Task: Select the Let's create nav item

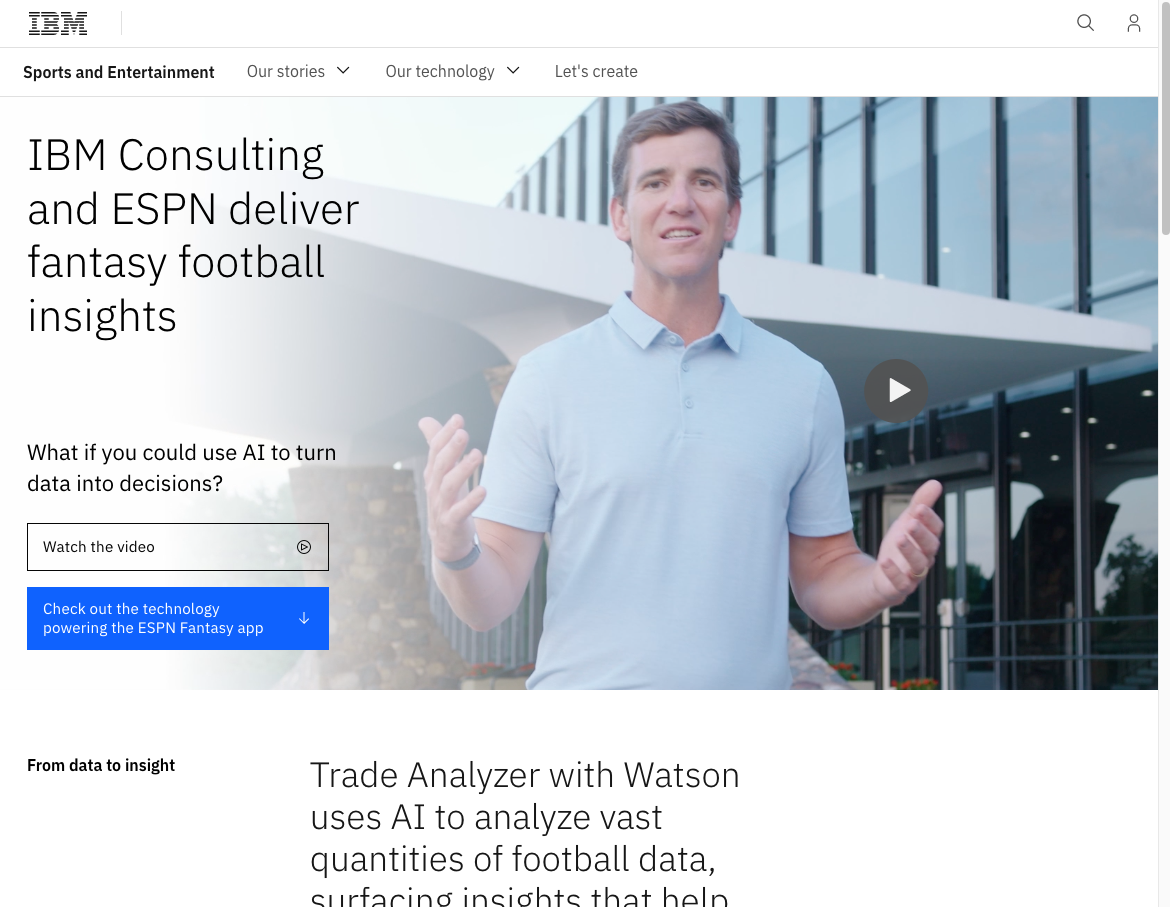Action: 595,72
